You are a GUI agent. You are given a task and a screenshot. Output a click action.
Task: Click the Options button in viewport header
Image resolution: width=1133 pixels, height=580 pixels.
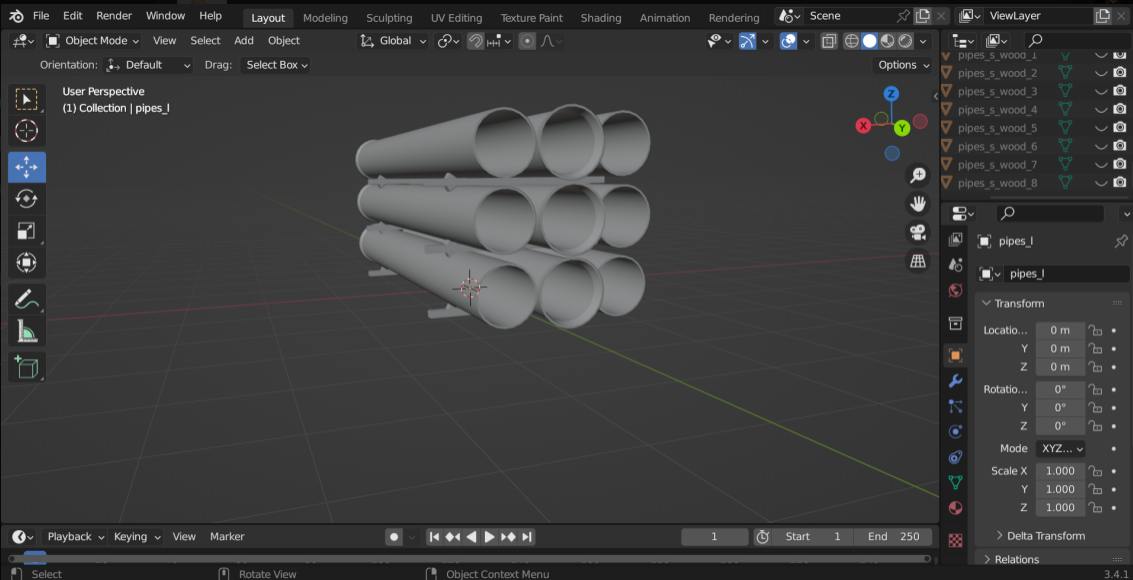903,65
